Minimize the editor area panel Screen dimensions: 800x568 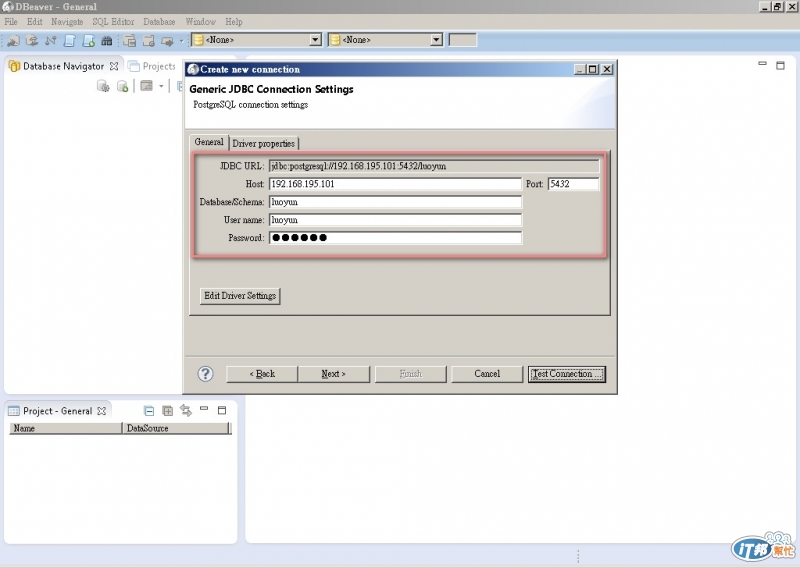(x=762, y=64)
